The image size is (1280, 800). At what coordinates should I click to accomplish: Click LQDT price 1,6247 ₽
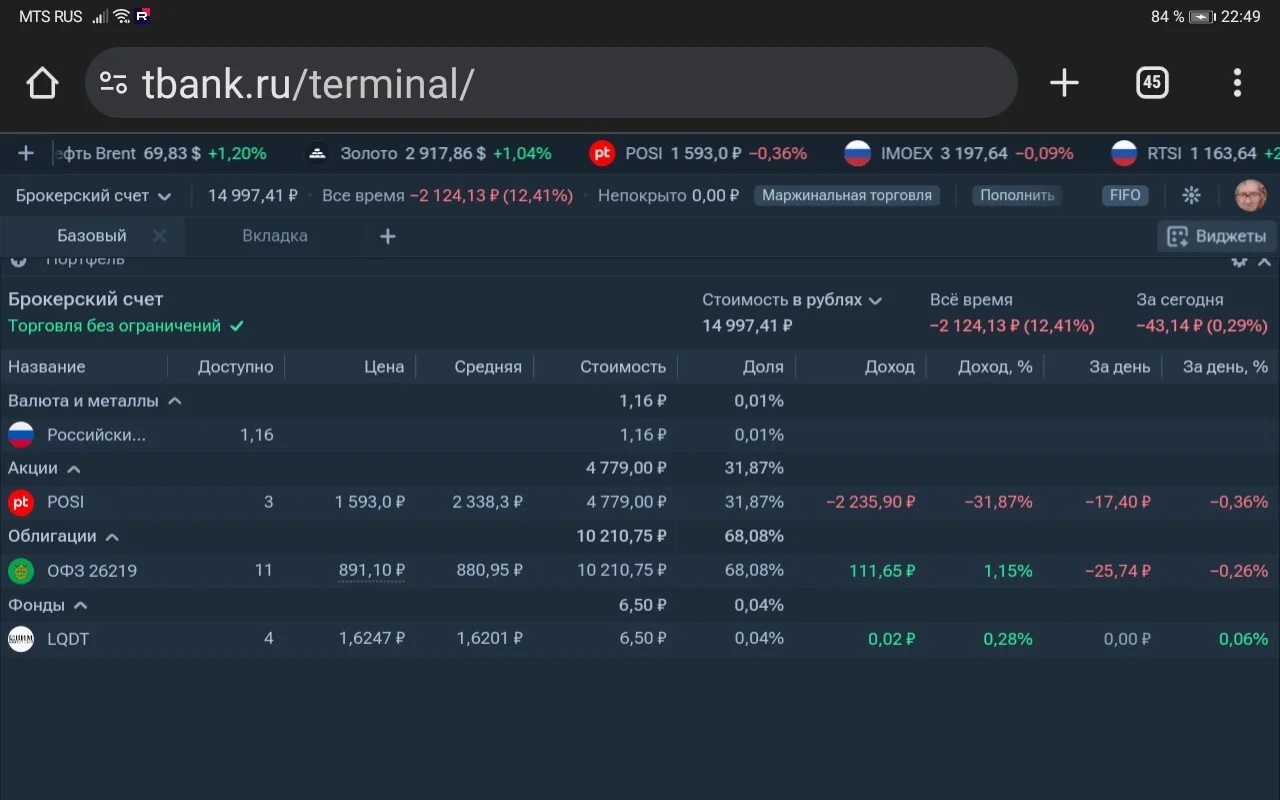click(371, 639)
